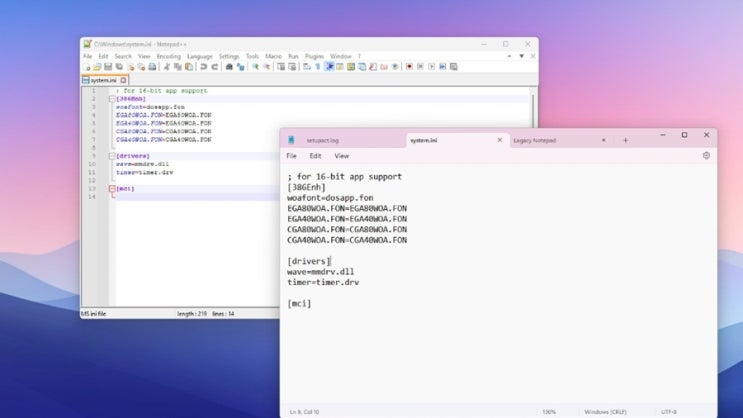Open the Language menu in Notepad++

click(199, 56)
